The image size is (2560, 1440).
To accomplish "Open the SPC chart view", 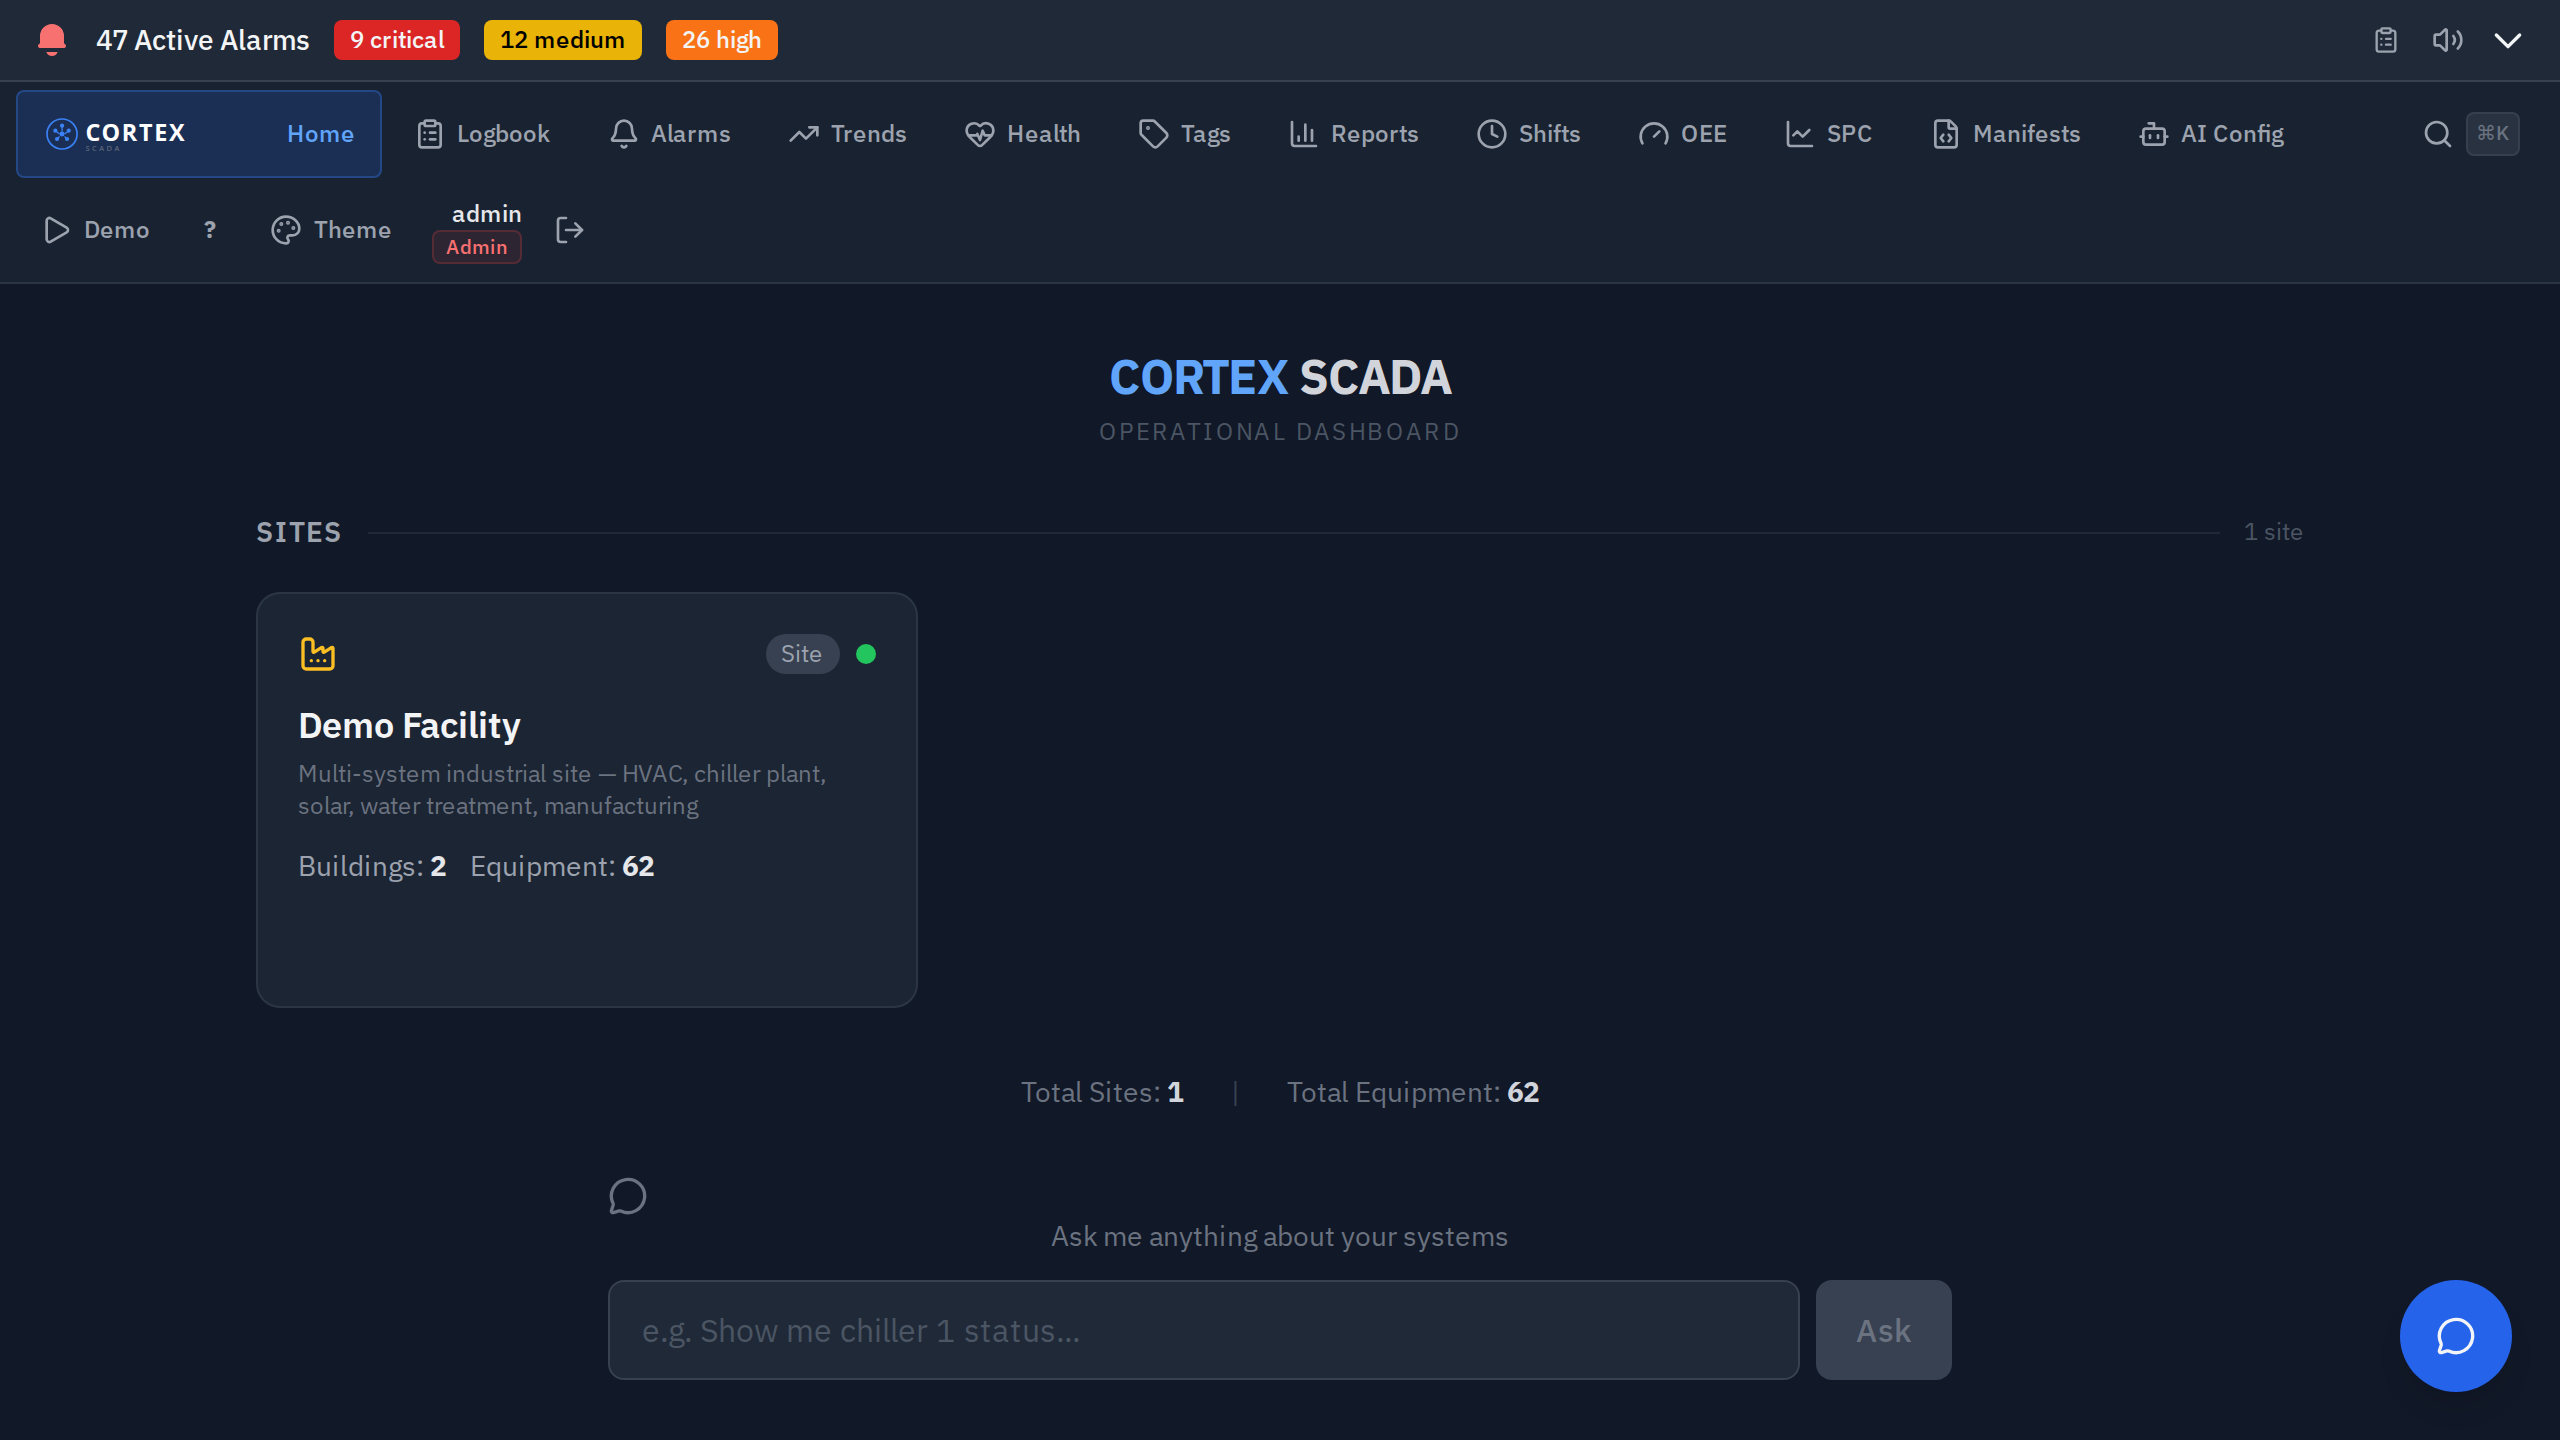I will (x=1799, y=133).
